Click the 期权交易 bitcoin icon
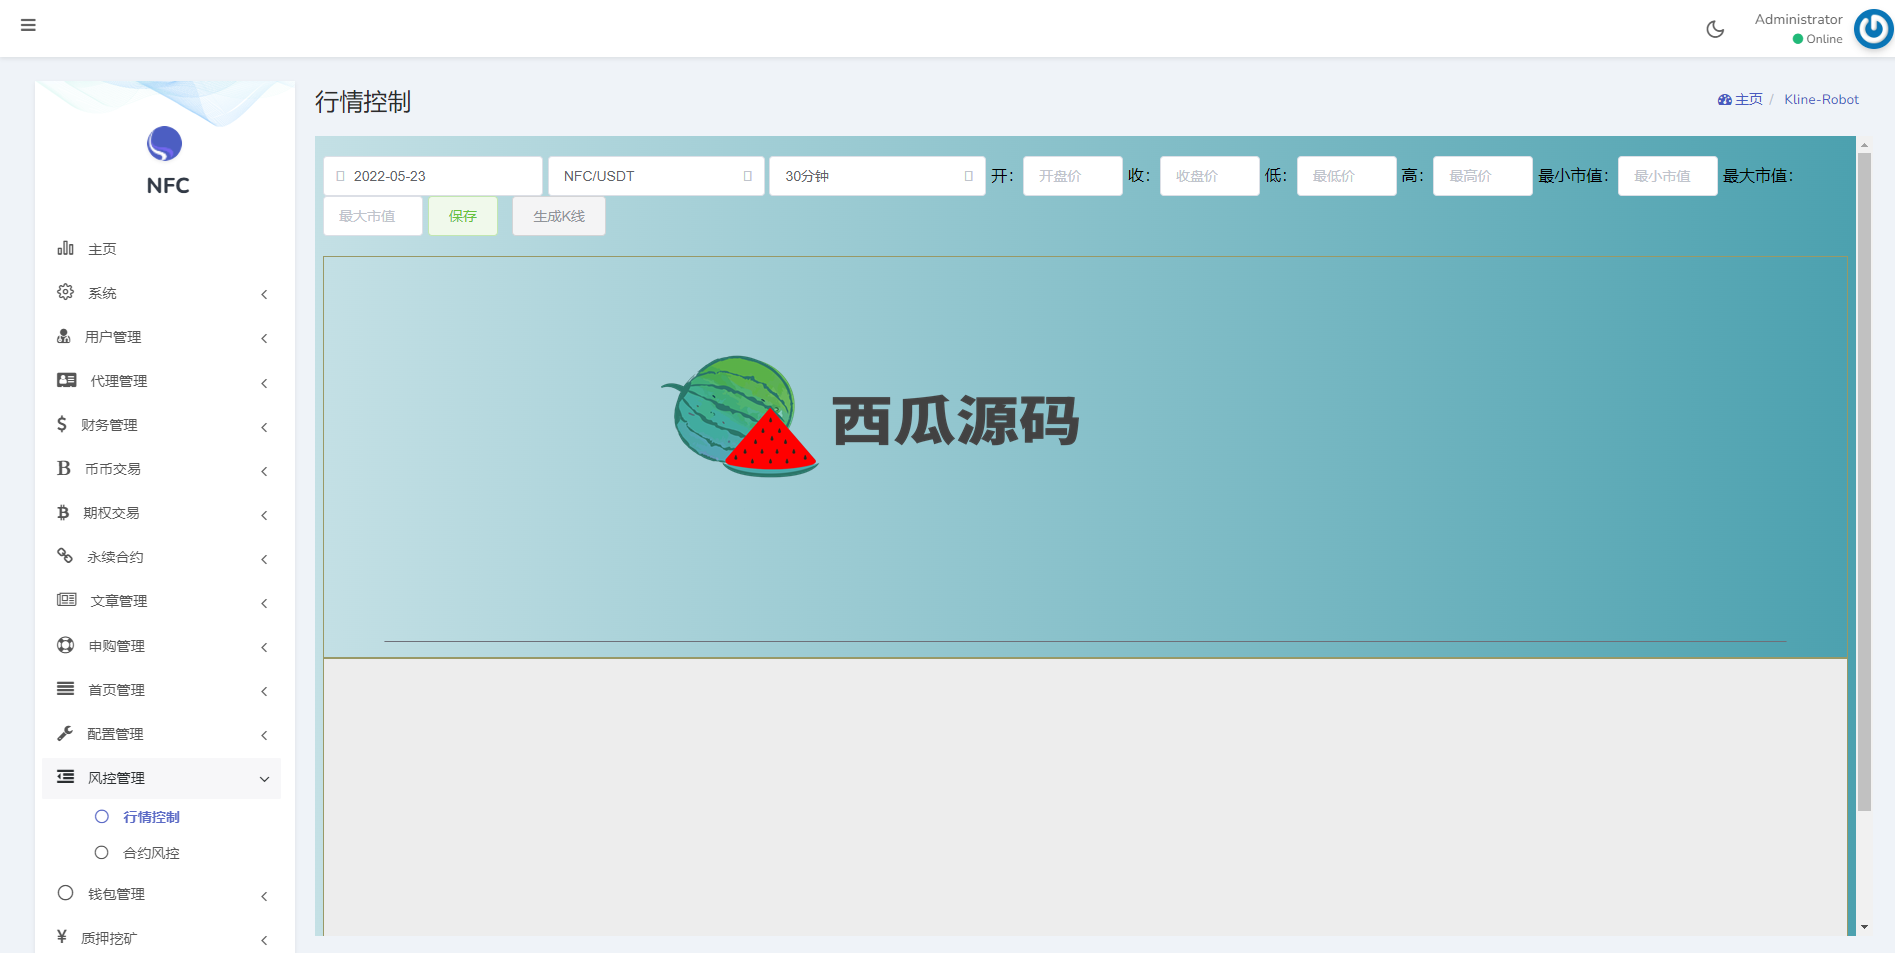 coord(63,512)
